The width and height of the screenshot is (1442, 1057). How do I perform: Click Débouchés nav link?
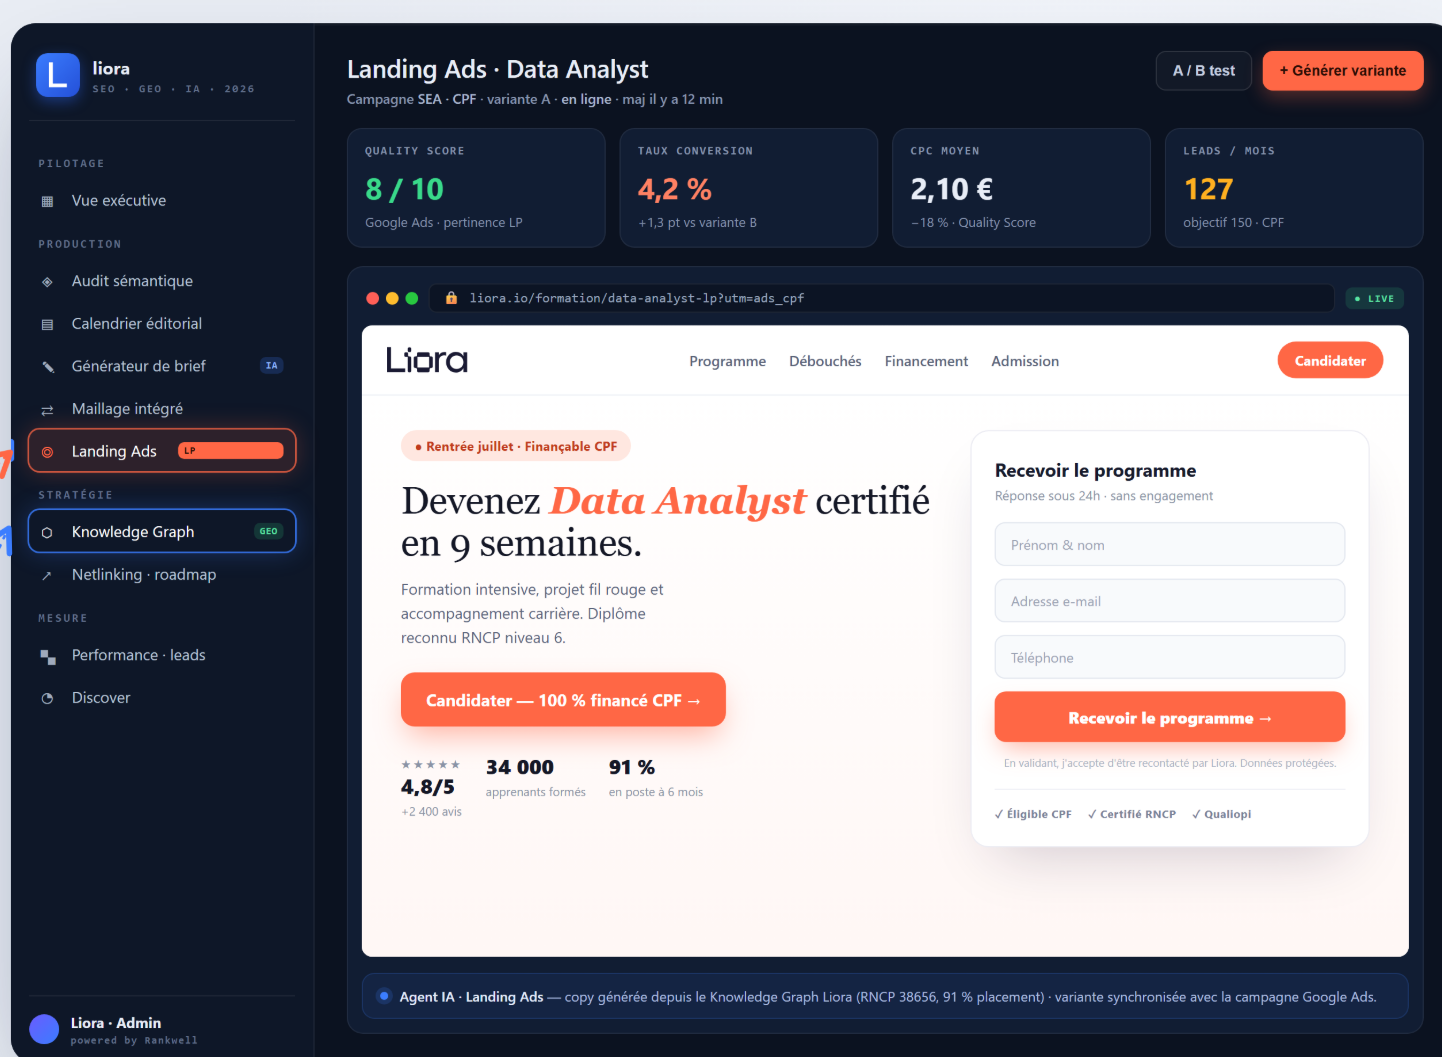[825, 361]
